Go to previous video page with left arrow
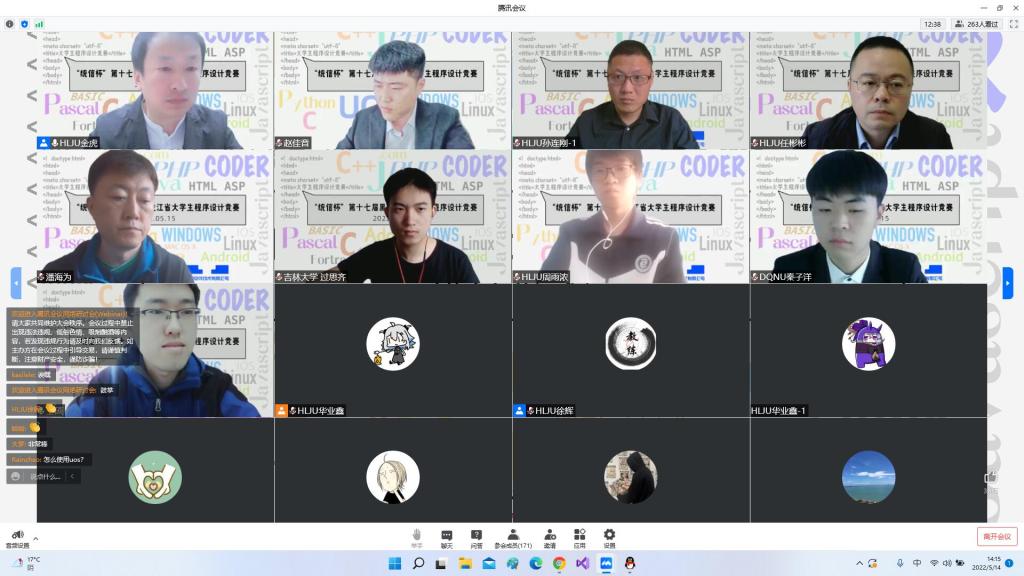The height and width of the screenshot is (576, 1024). [16, 282]
